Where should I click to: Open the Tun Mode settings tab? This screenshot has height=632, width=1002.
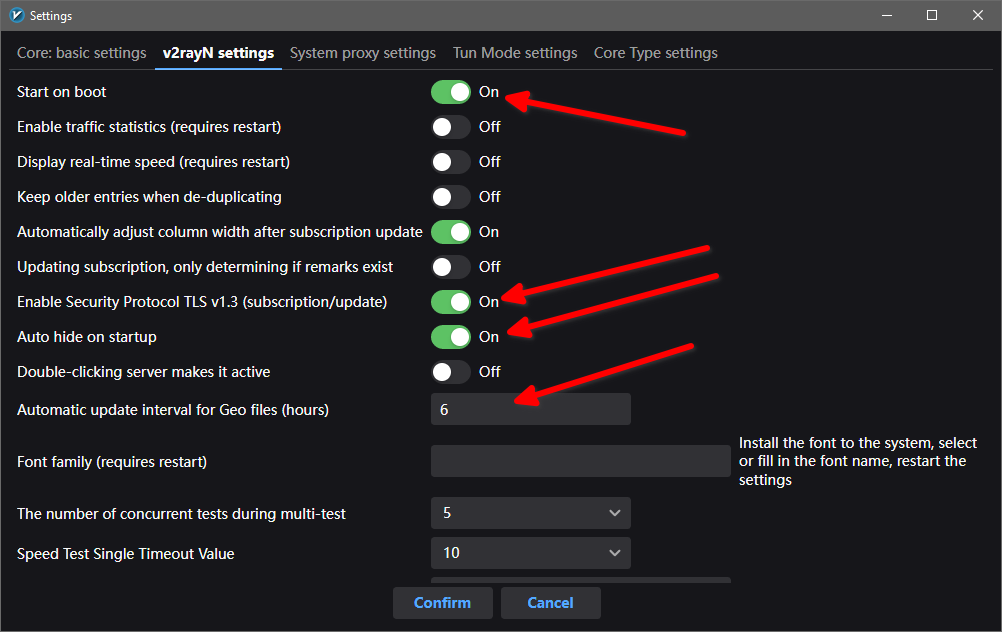pyautogui.click(x=515, y=53)
